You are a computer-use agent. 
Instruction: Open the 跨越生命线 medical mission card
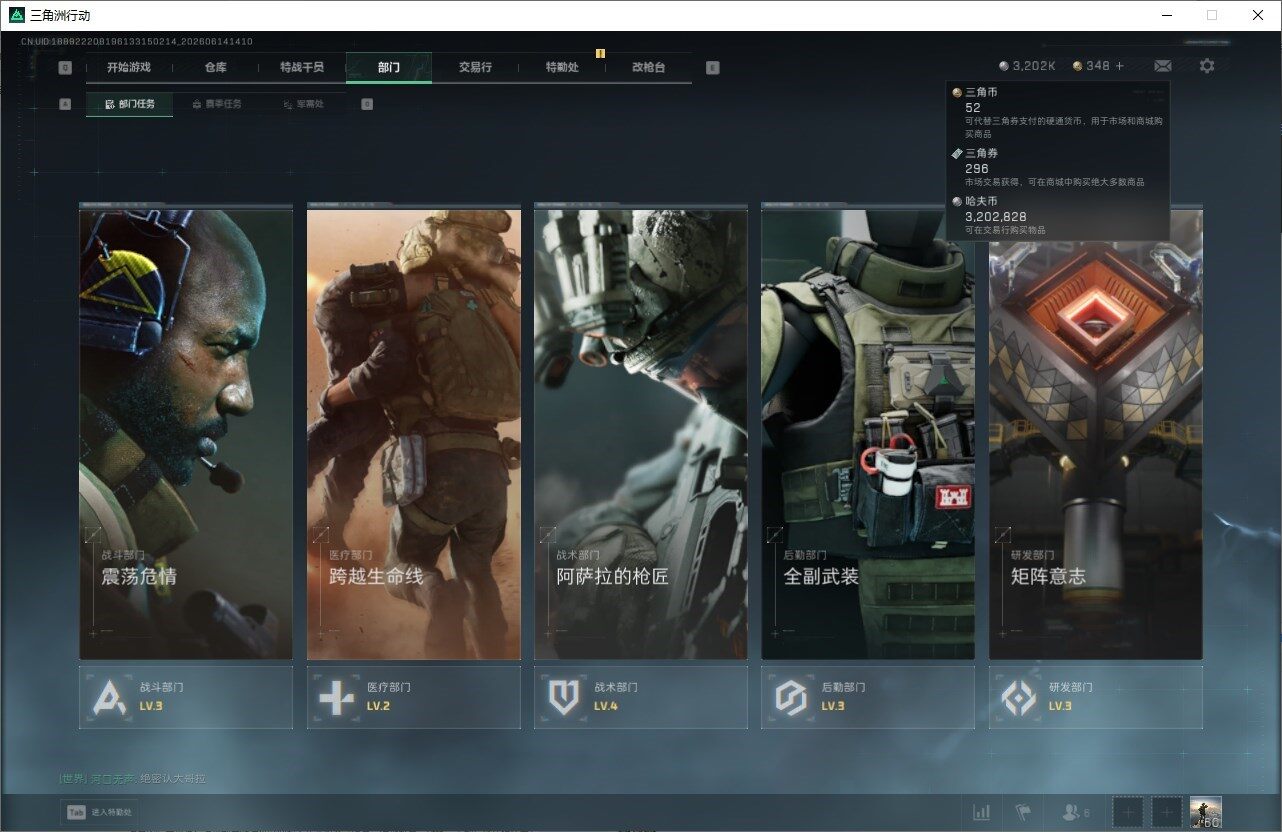tap(414, 433)
